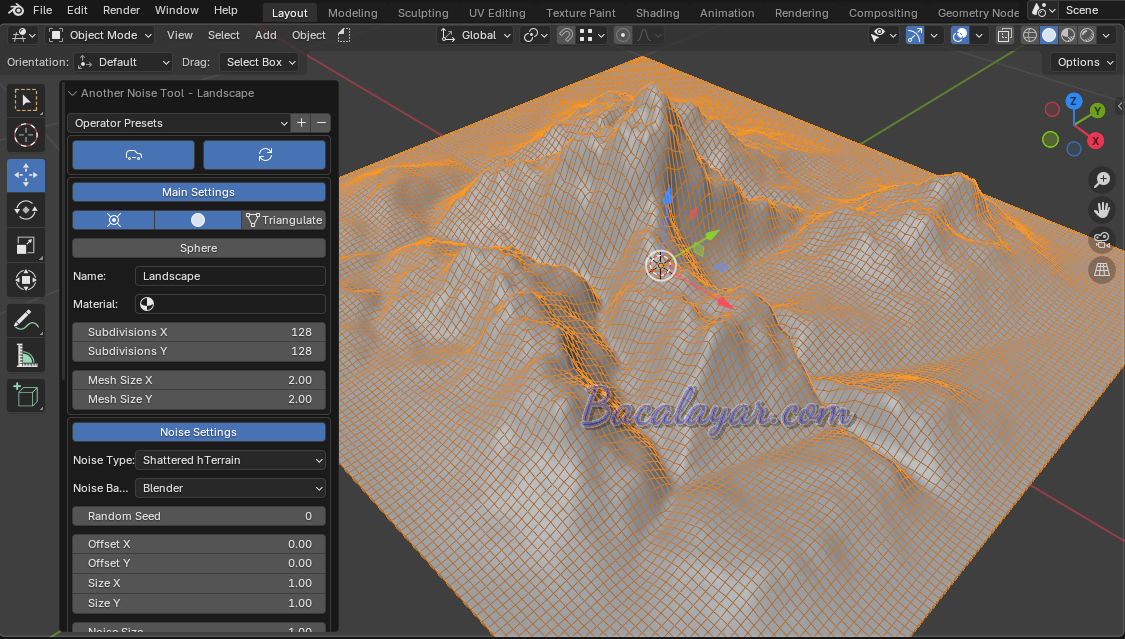Select the Rotate tool
The height and width of the screenshot is (639, 1125).
click(26, 210)
